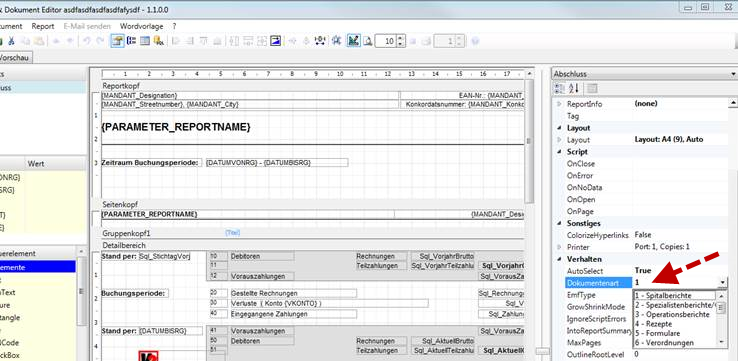Collapse the Verhalten property category
This screenshot has height=361, width=738.
pos(559,259)
